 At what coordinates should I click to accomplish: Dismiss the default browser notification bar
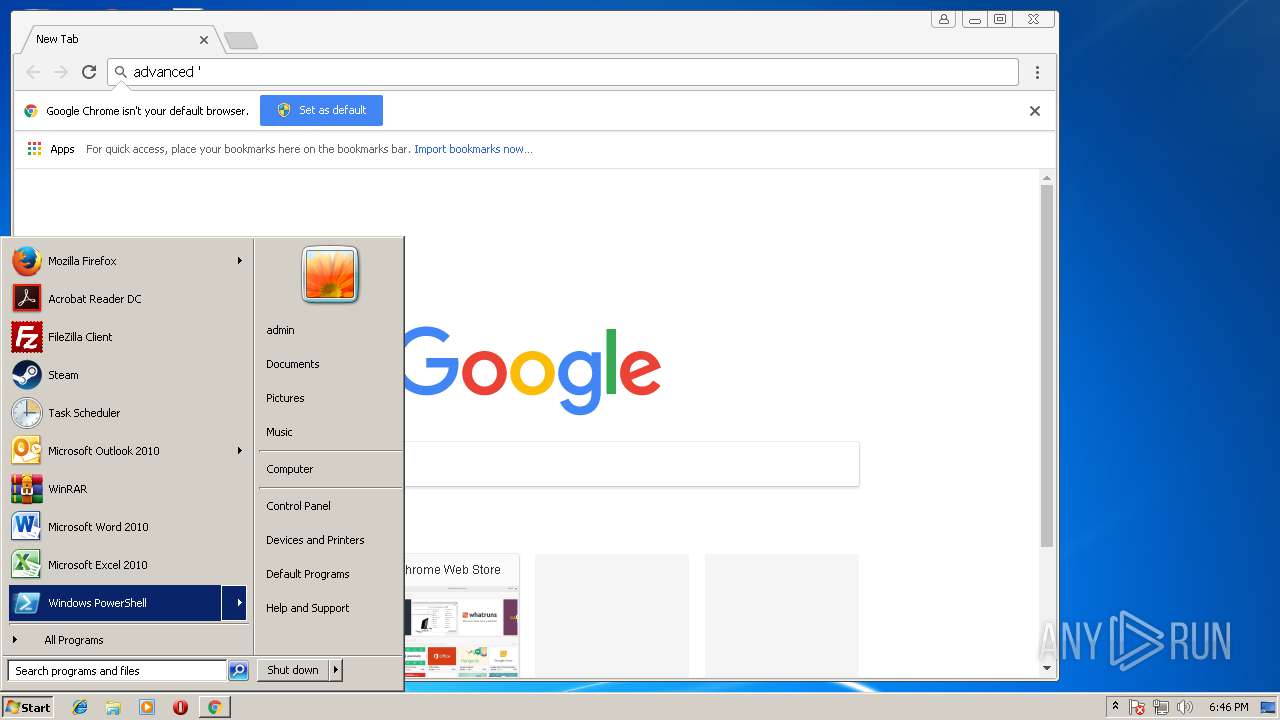tap(1035, 111)
